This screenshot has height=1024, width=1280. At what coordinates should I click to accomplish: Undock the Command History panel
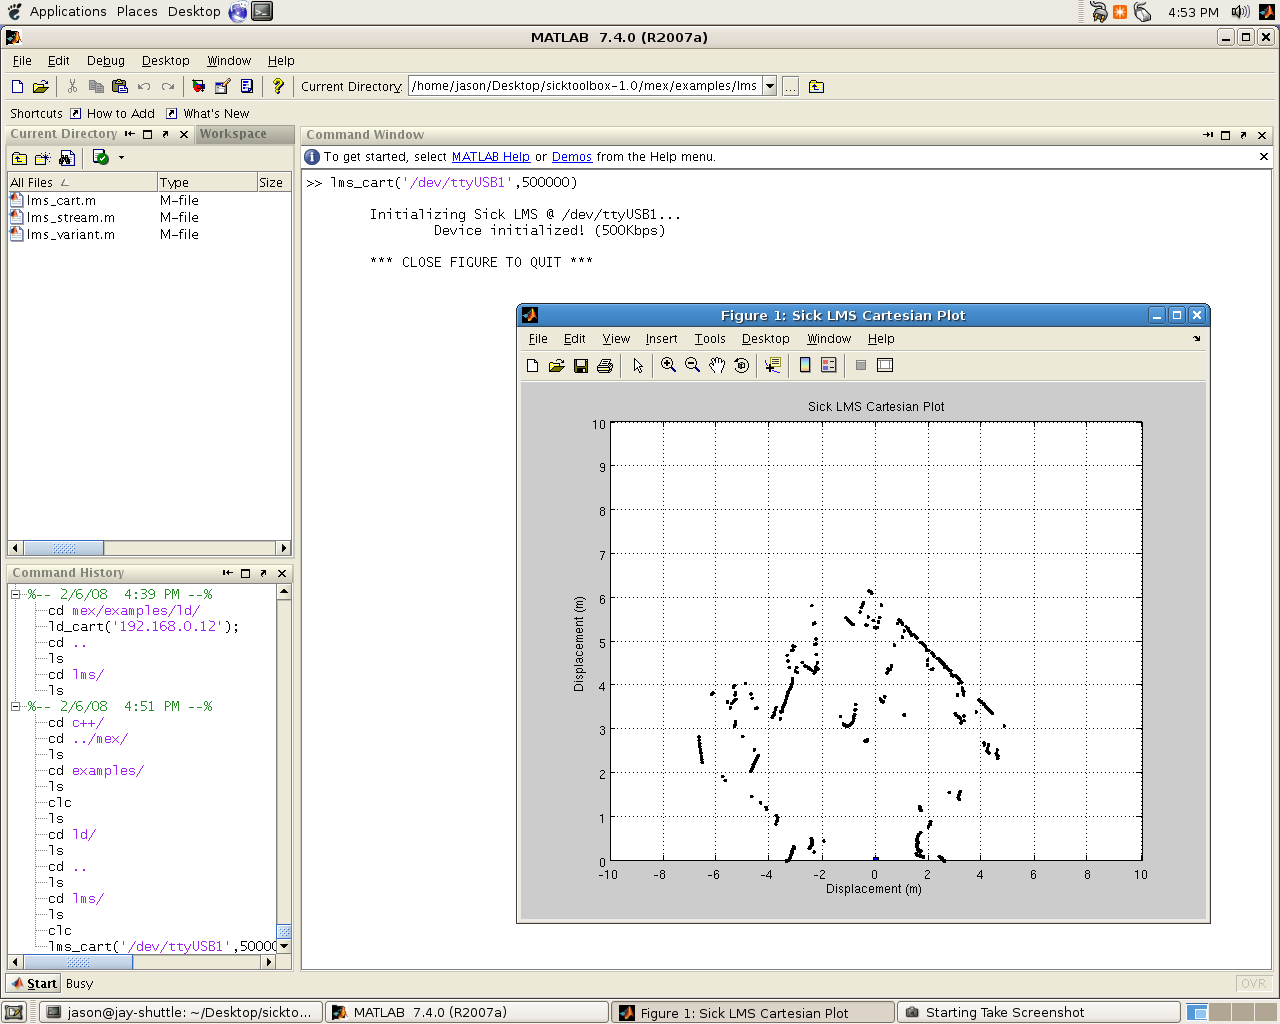click(x=263, y=573)
